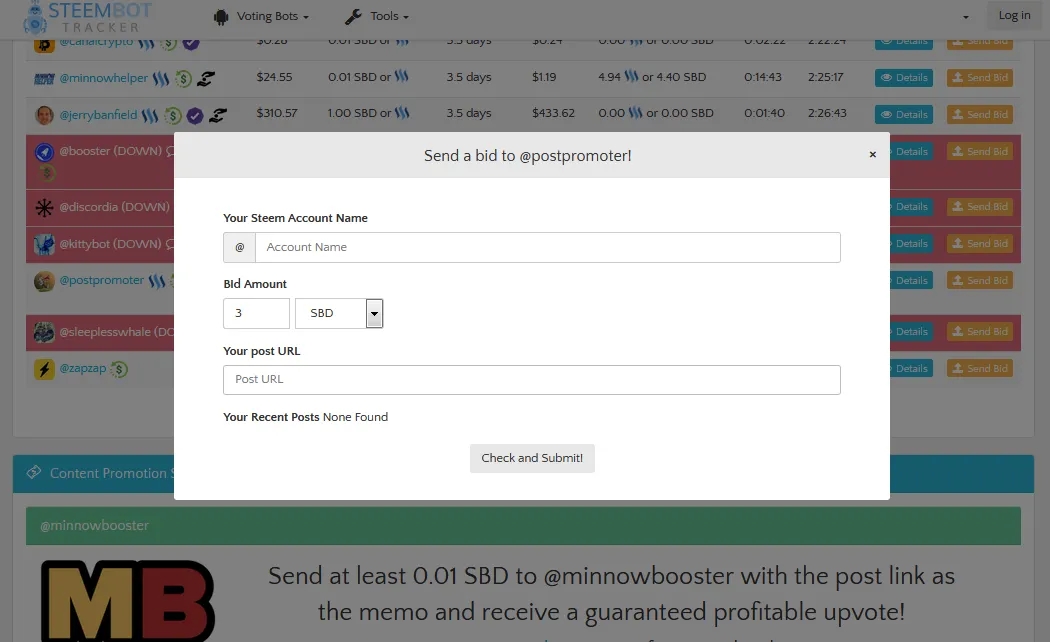
Task: Click Details for the postpromoter row
Action: (911, 280)
